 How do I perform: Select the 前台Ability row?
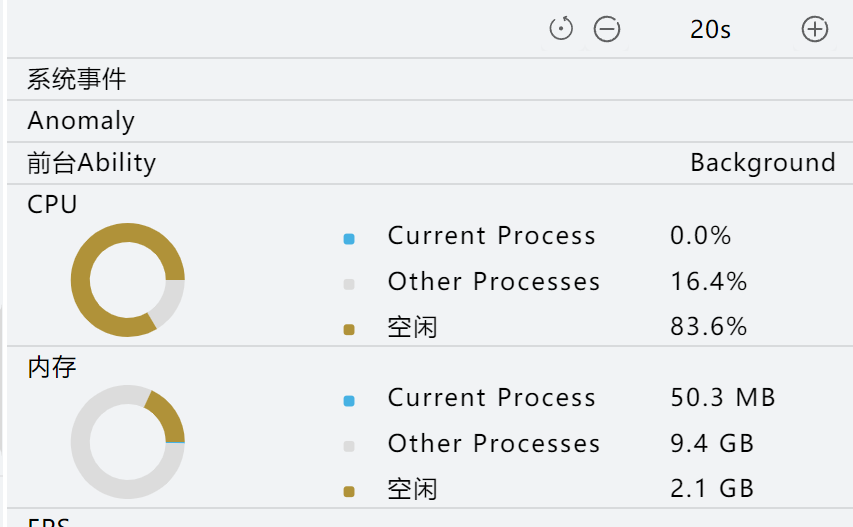pos(430,163)
